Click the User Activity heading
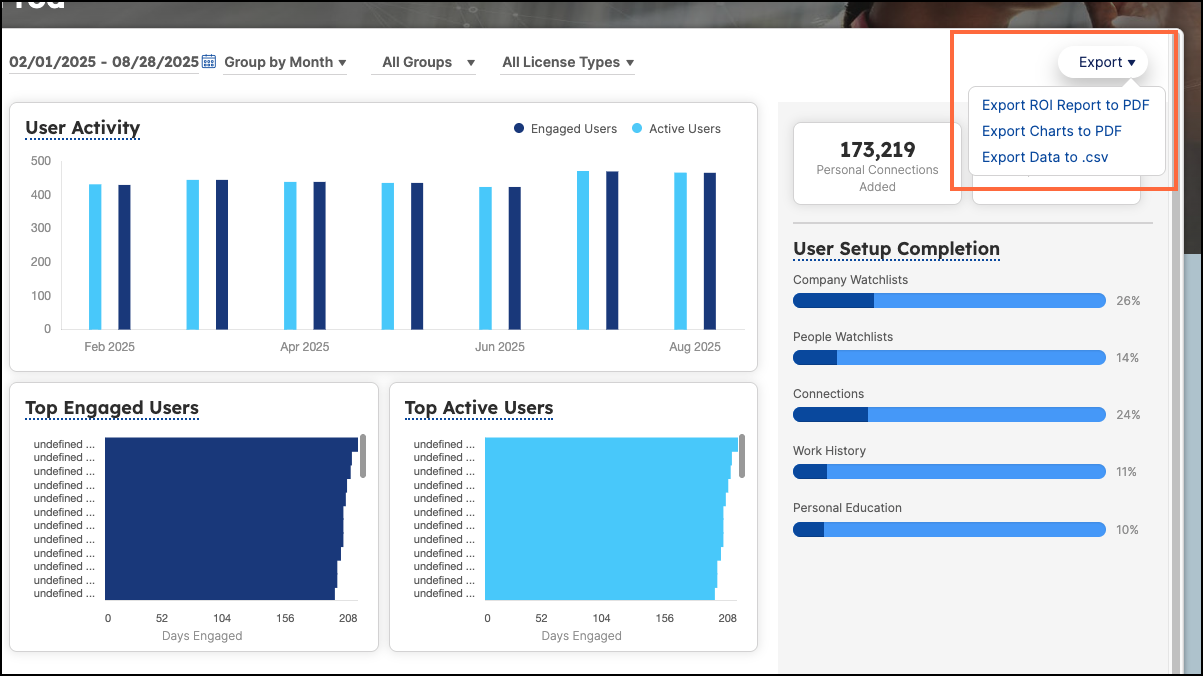Image resolution: width=1203 pixels, height=676 pixels. pyautogui.click(x=83, y=128)
